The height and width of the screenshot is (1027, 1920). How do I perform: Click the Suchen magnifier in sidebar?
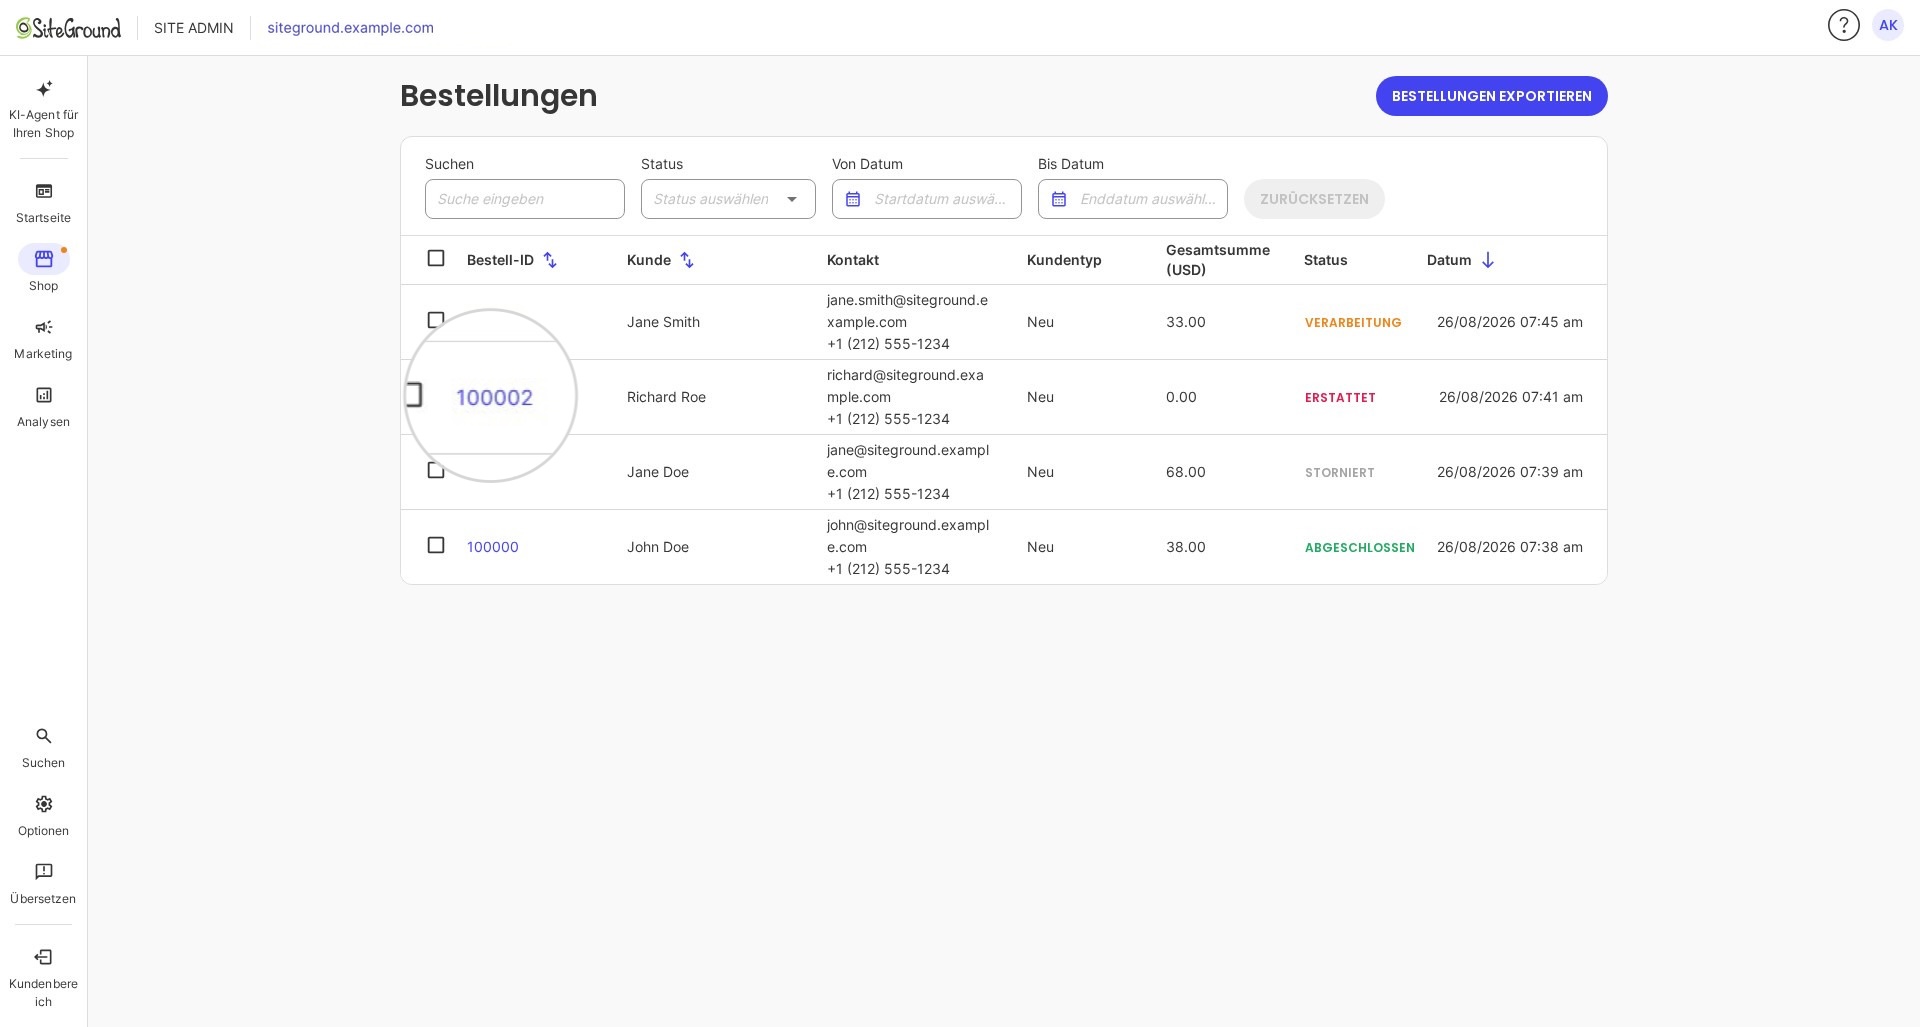pyautogui.click(x=44, y=748)
